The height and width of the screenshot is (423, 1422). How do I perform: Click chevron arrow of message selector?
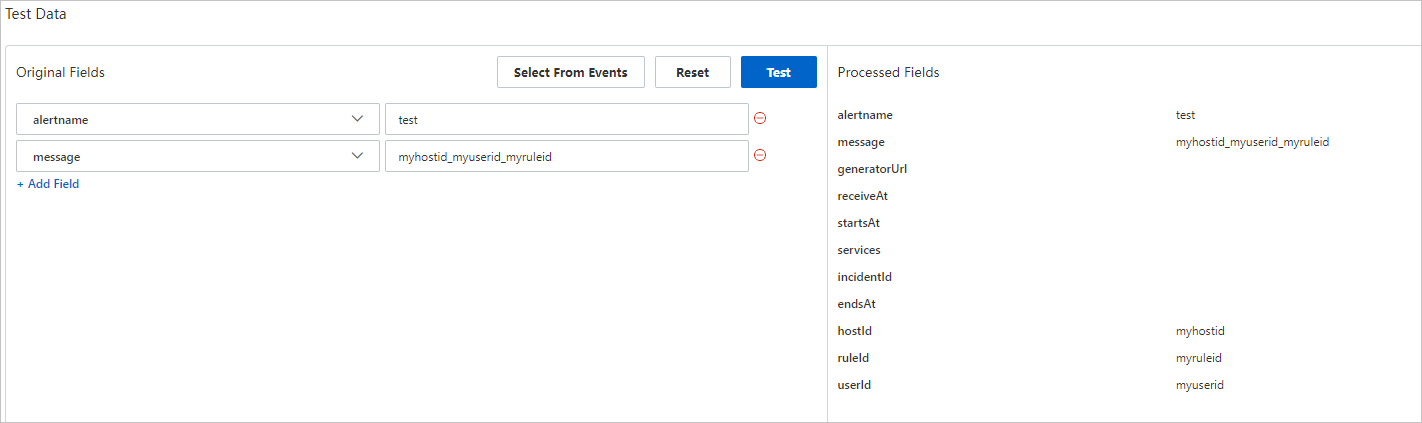[x=358, y=156]
